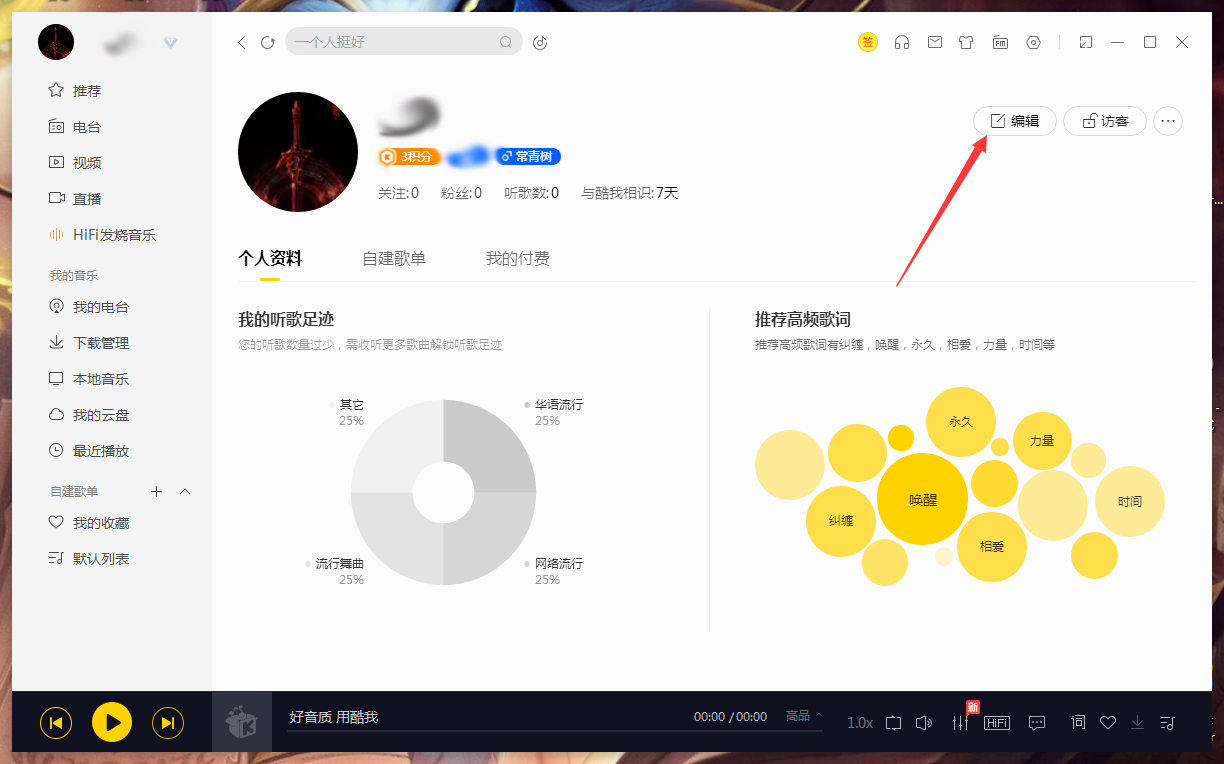1224x764 pixels.
Task: Switch to the 自建歌单 tab
Action: [x=395, y=257]
